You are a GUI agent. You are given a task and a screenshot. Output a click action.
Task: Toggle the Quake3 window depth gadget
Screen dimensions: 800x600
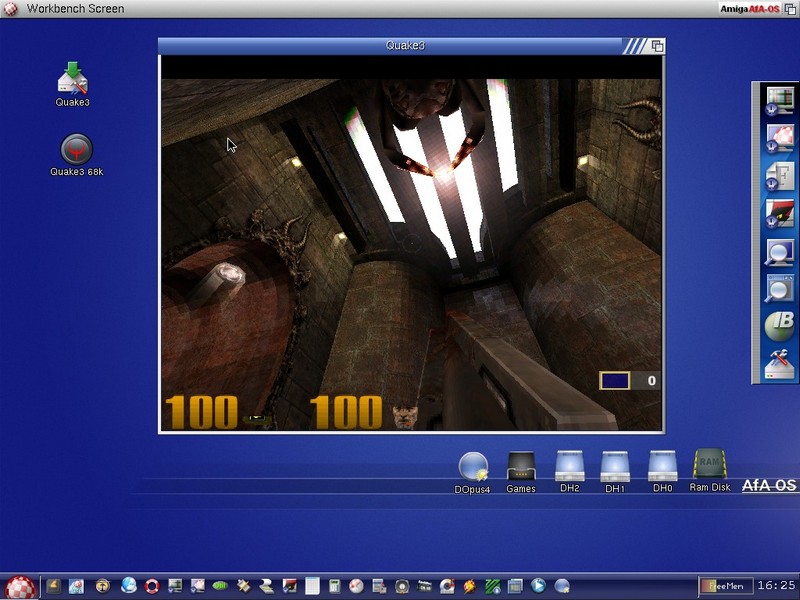pyautogui.click(x=657, y=46)
